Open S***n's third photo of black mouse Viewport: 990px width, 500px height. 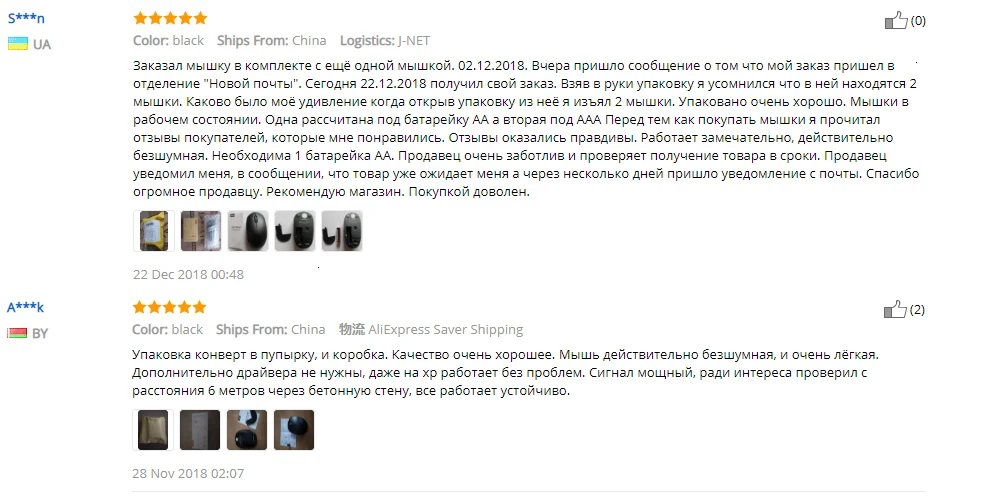(248, 231)
